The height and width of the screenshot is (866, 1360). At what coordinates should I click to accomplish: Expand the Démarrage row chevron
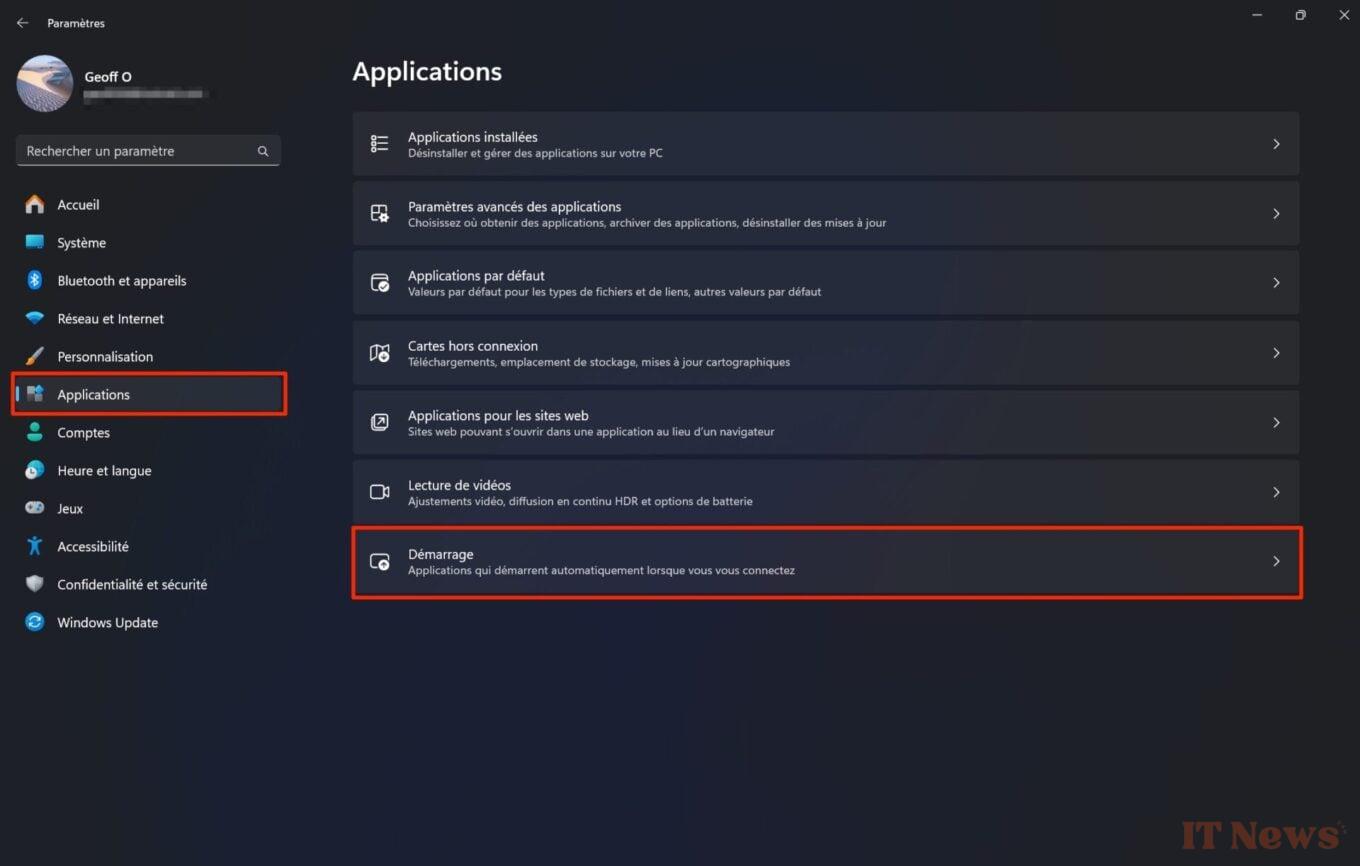1276,562
